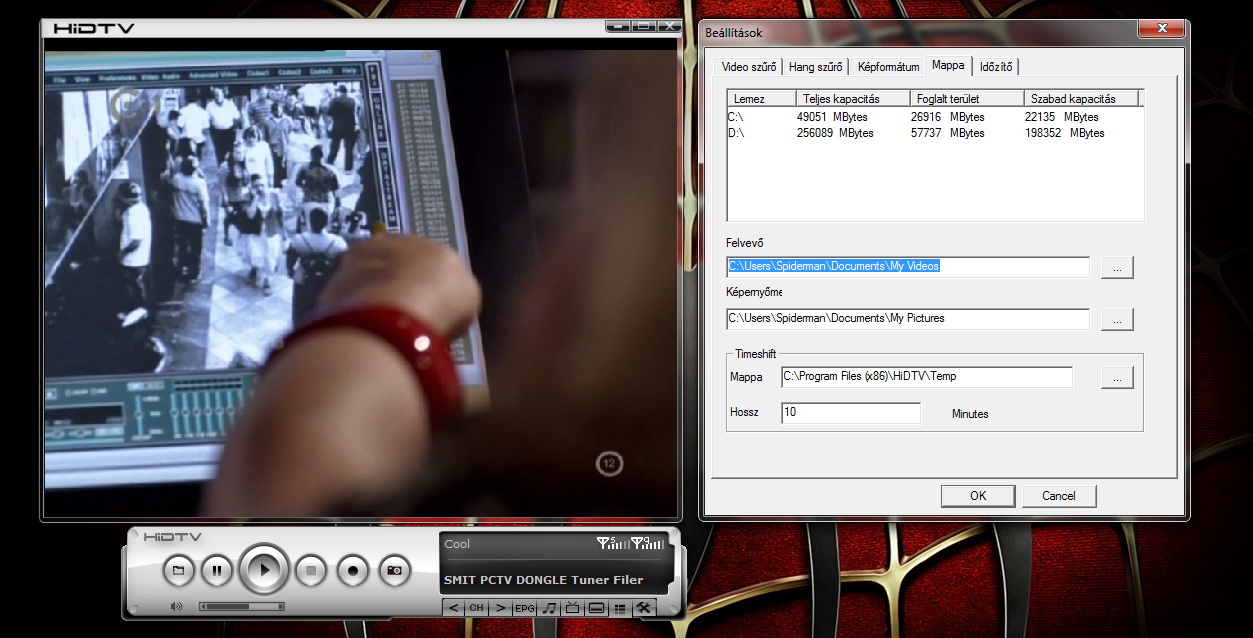Pause the TV playback
The image size is (1253, 638).
coord(216,570)
